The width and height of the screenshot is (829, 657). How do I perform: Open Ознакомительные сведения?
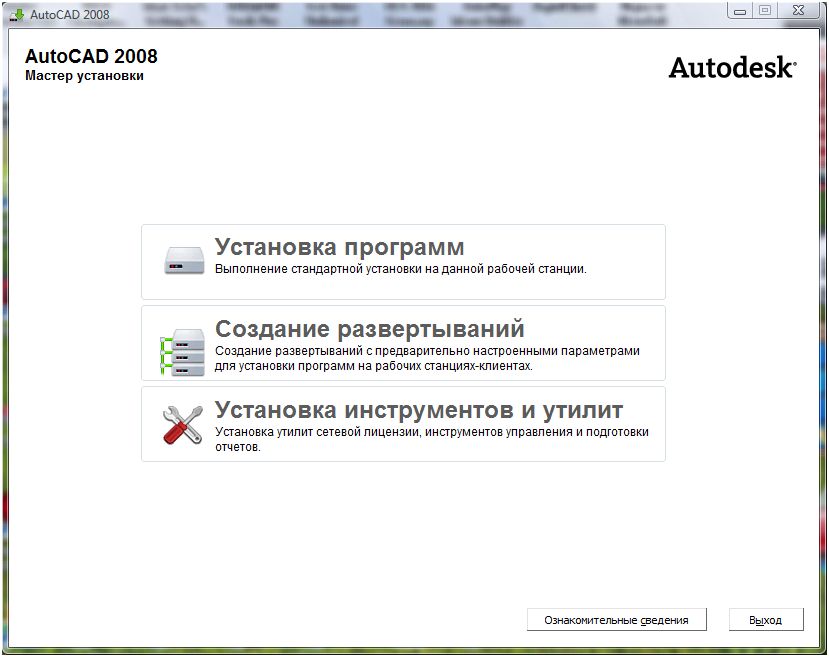pyautogui.click(x=616, y=619)
